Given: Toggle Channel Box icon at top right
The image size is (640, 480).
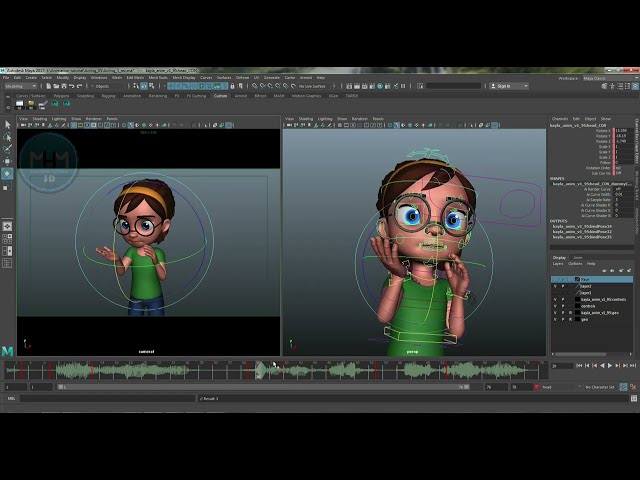Looking at the screenshot, I should coord(636,86).
